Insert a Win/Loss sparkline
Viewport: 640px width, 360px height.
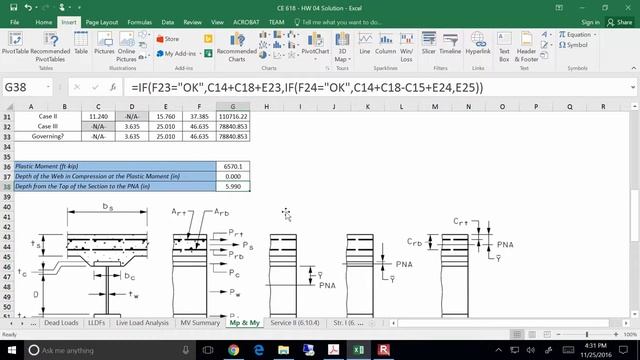pyautogui.click(x=407, y=47)
